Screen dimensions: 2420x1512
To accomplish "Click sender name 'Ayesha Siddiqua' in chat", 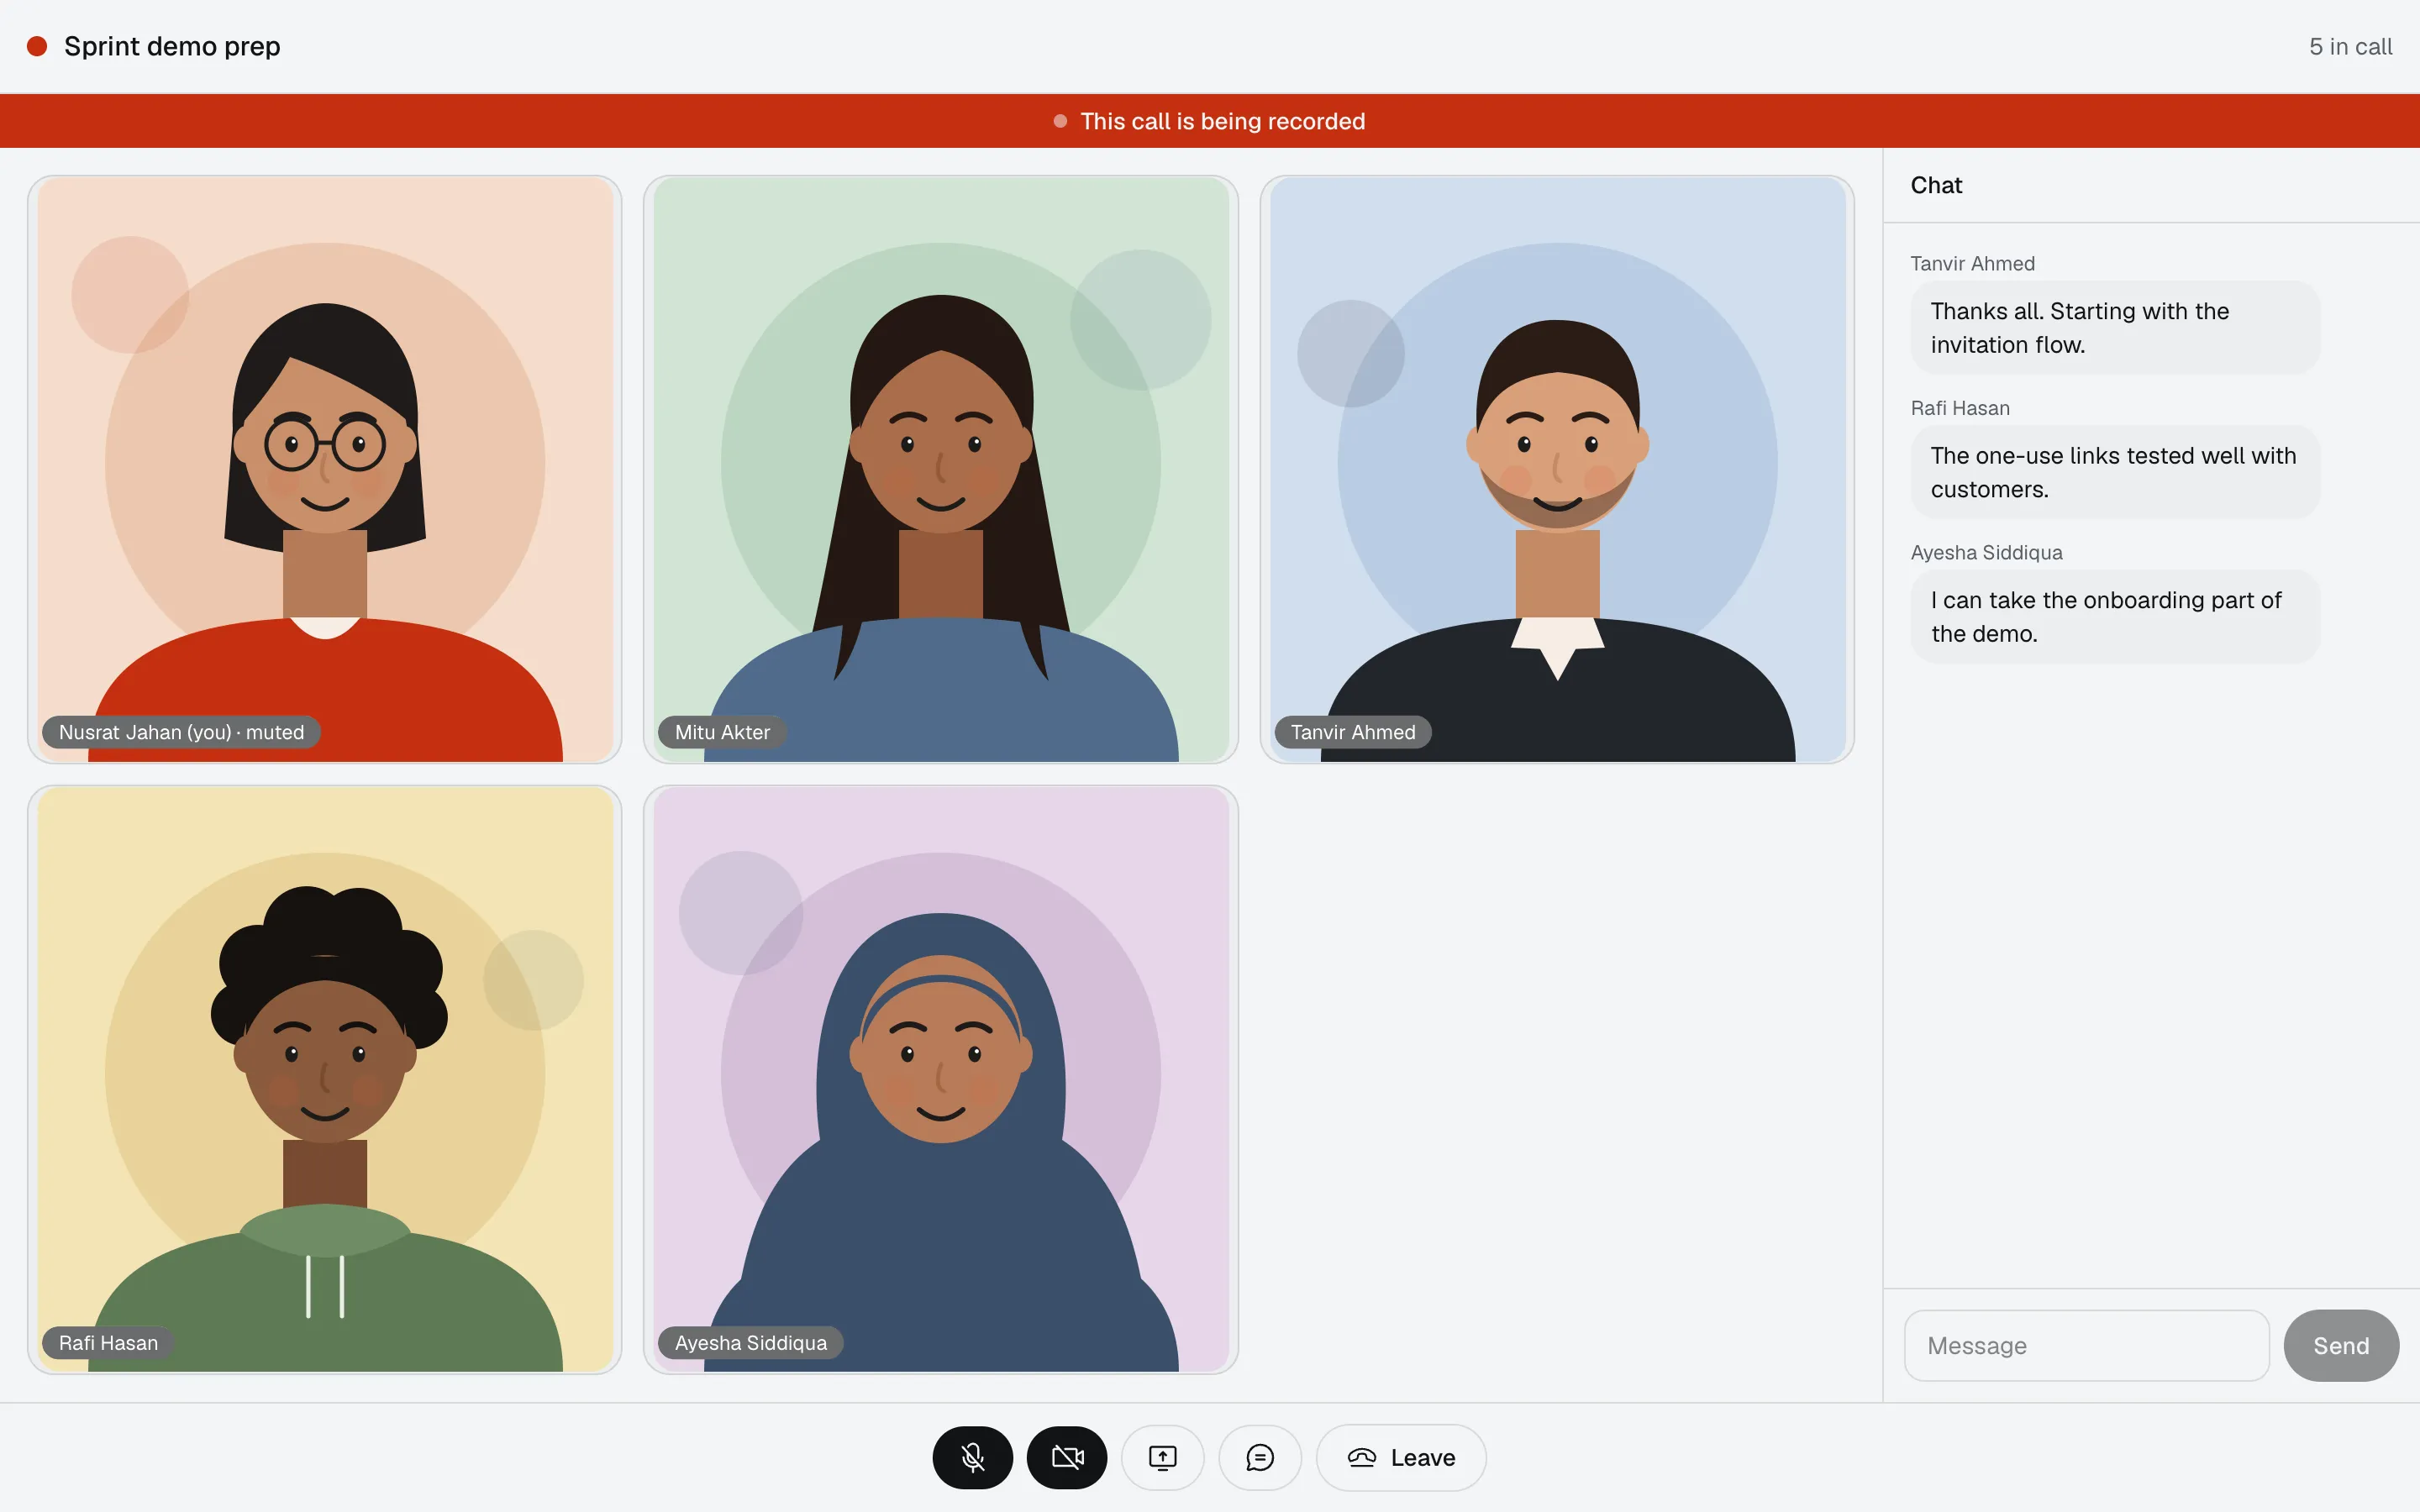I will 1986,552.
